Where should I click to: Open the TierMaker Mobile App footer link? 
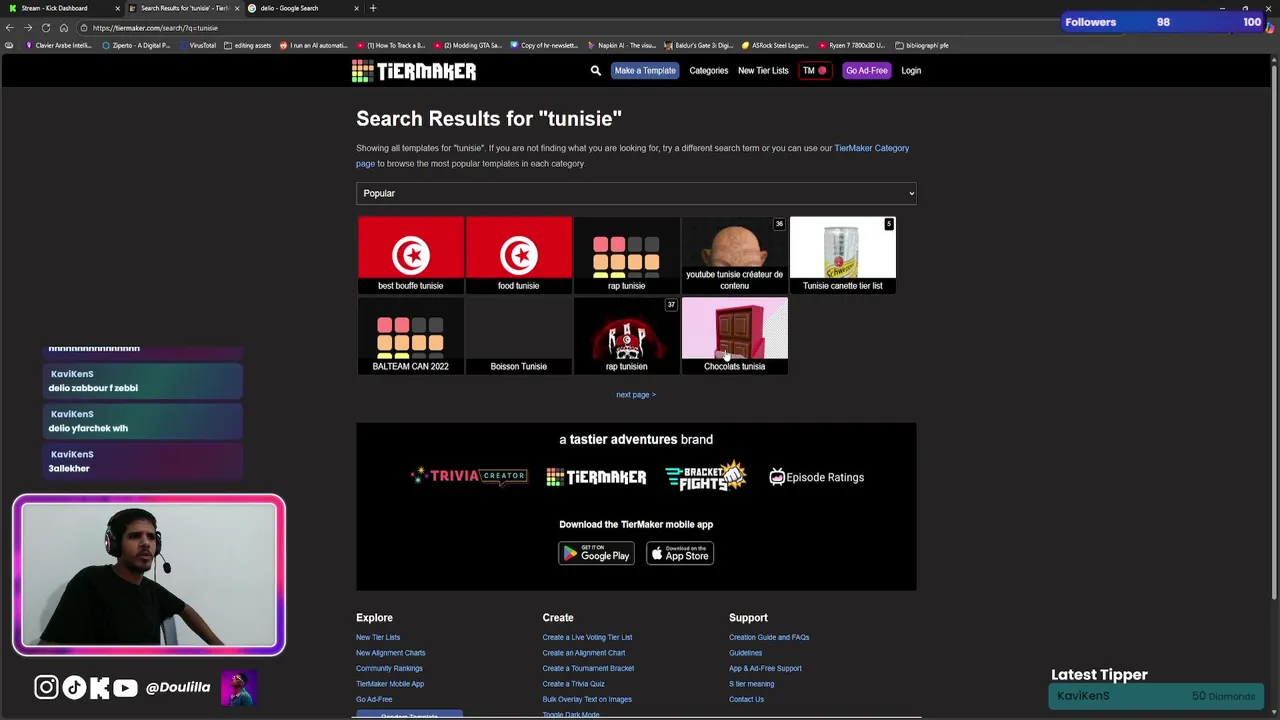pos(390,684)
